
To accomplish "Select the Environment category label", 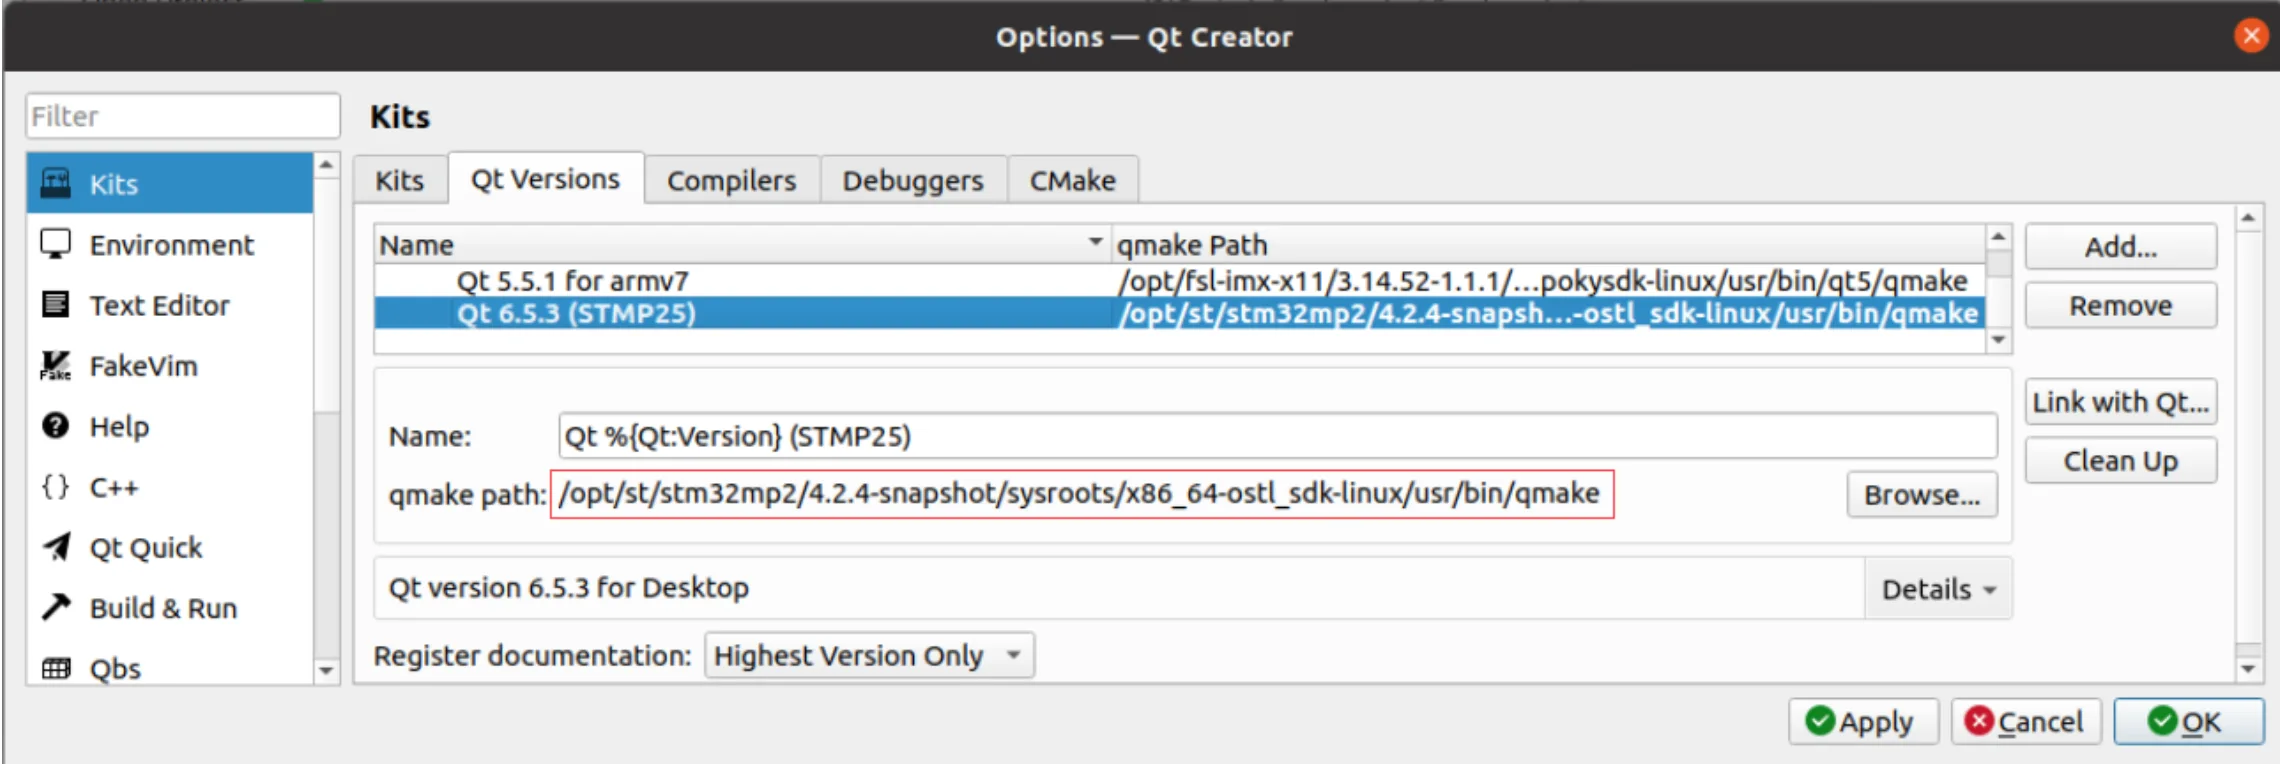I will pyautogui.click(x=172, y=245).
